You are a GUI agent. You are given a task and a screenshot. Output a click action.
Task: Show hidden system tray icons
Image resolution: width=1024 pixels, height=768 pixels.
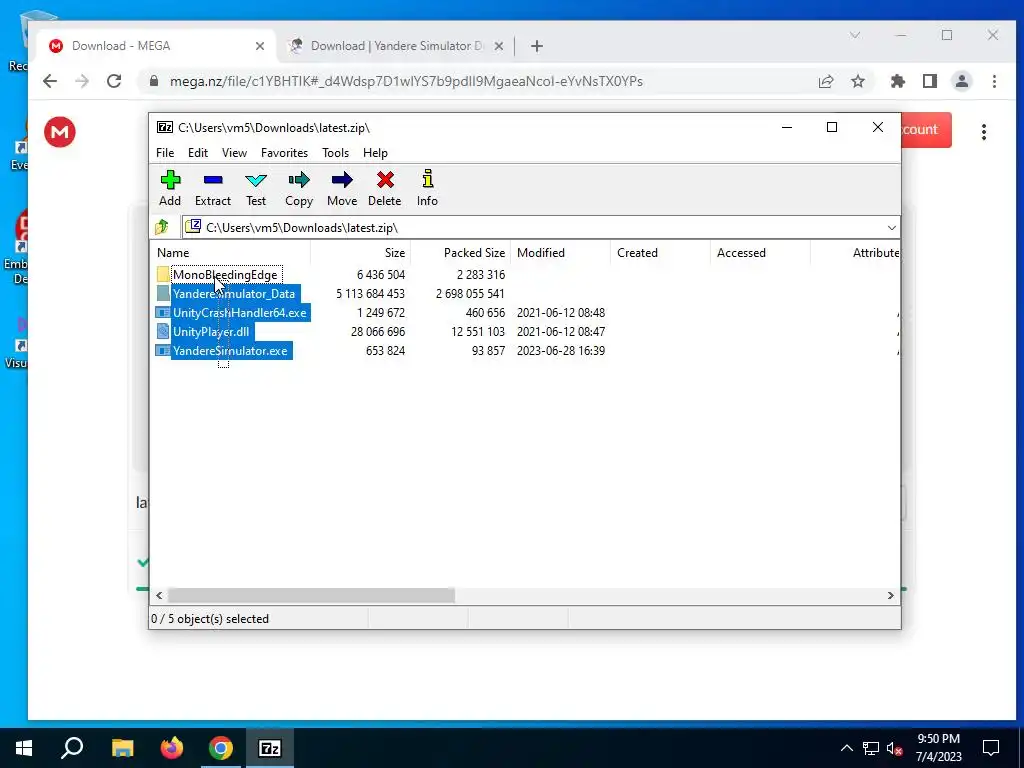pos(846,748)
